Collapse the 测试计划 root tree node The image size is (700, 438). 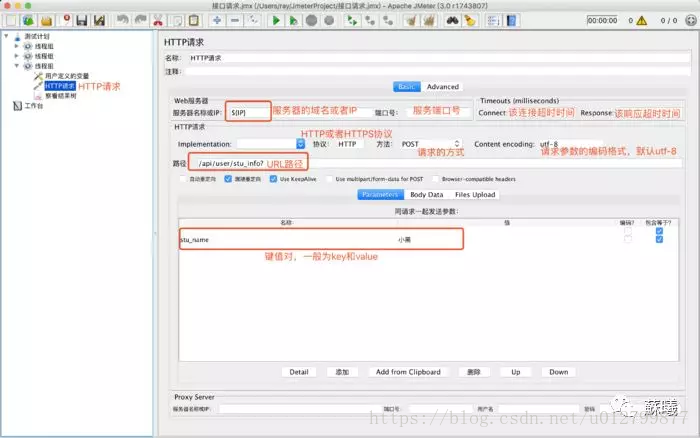coord(6,36)
